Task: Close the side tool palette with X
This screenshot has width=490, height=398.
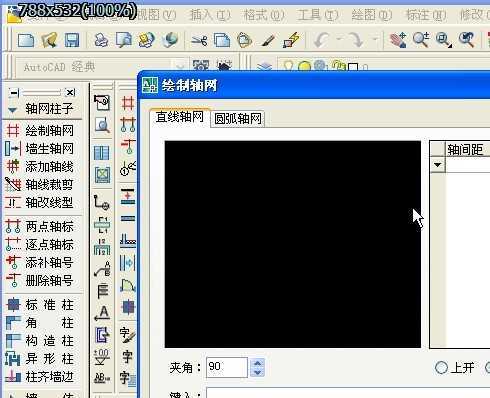Action: (x=70, y=92)
